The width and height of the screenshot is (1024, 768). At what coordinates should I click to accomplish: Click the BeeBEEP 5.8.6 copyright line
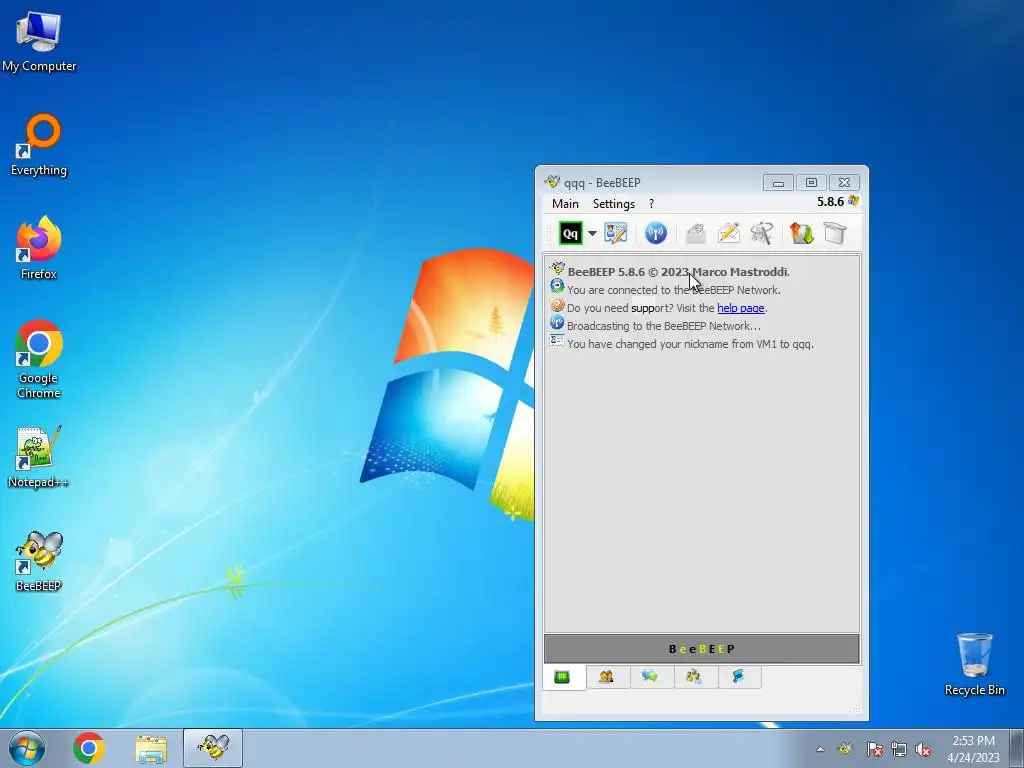679,272
